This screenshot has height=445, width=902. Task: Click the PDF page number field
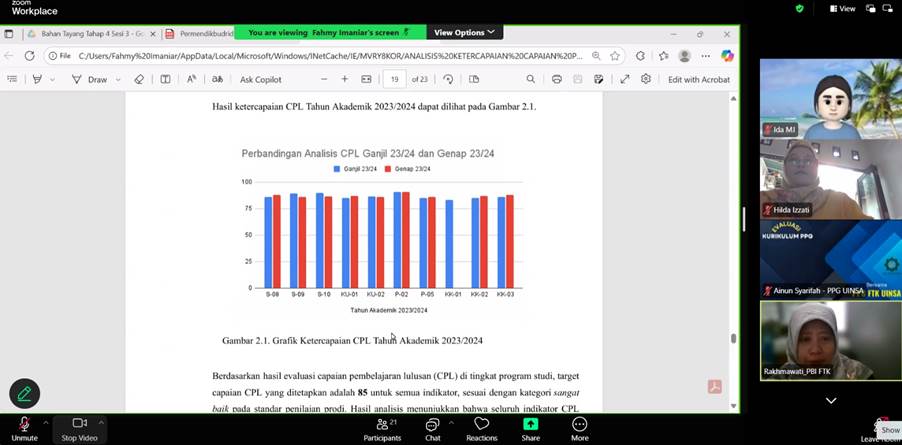coord(395,79)
